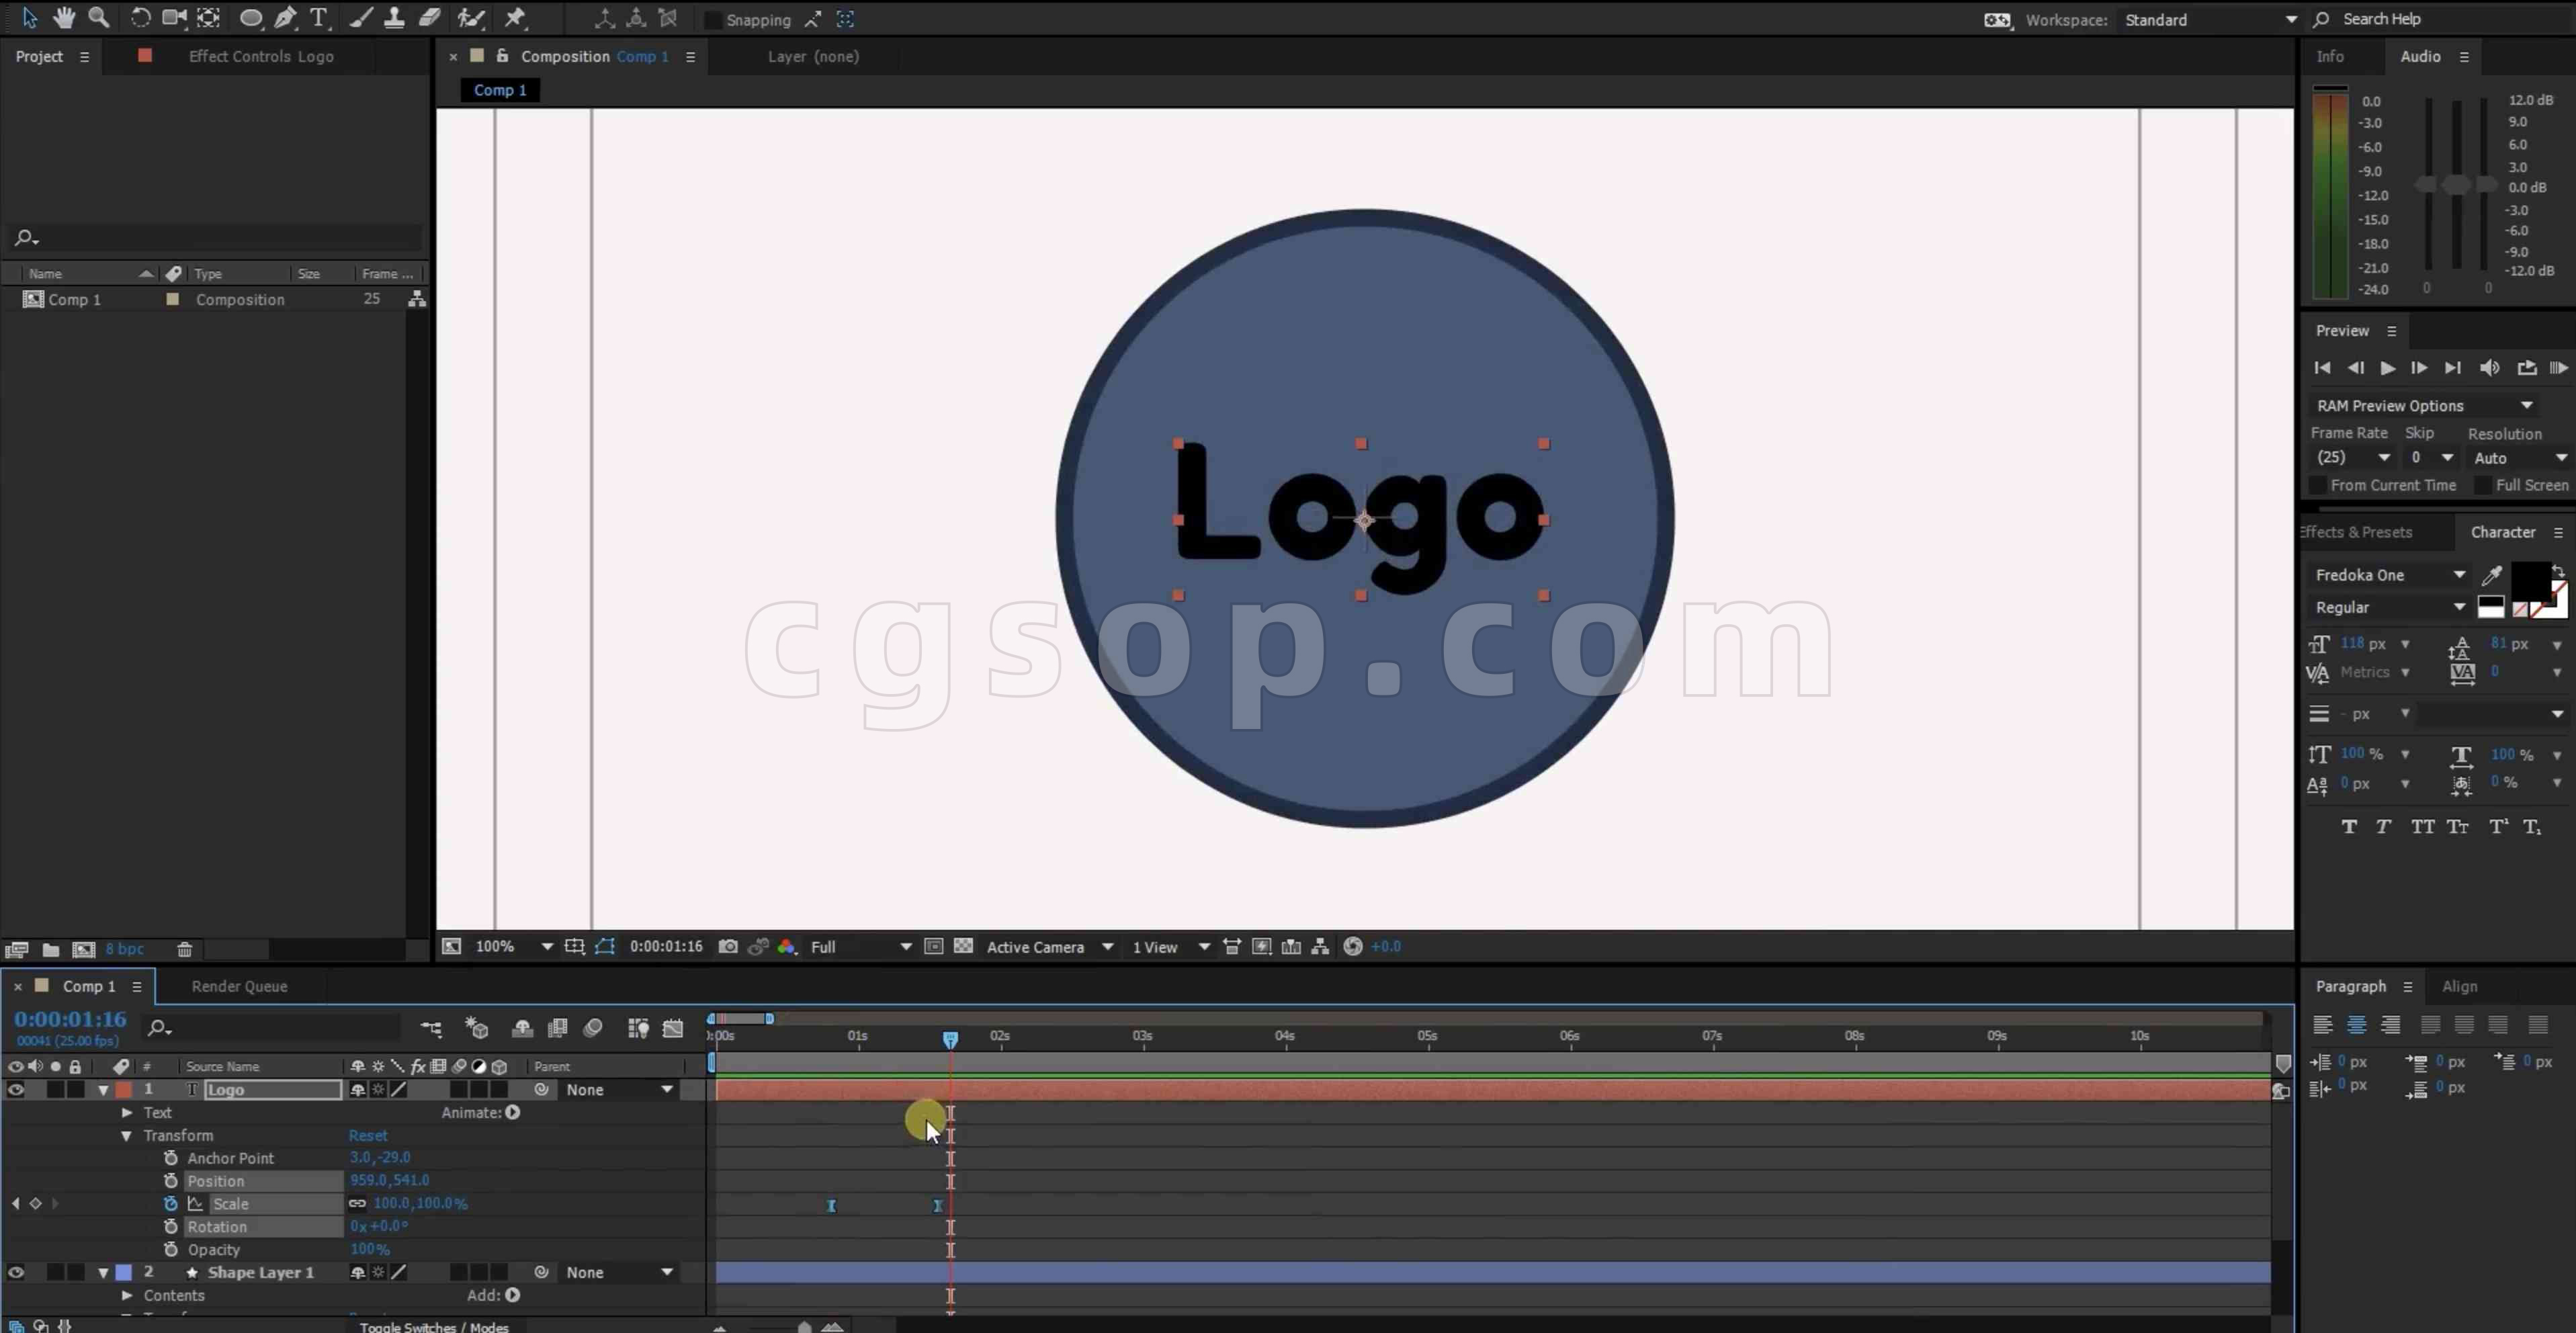Take a snapshot with the camera icon
Image resolution: width=2576 pixels, height=1333 pixels.
tap(728, 946)
